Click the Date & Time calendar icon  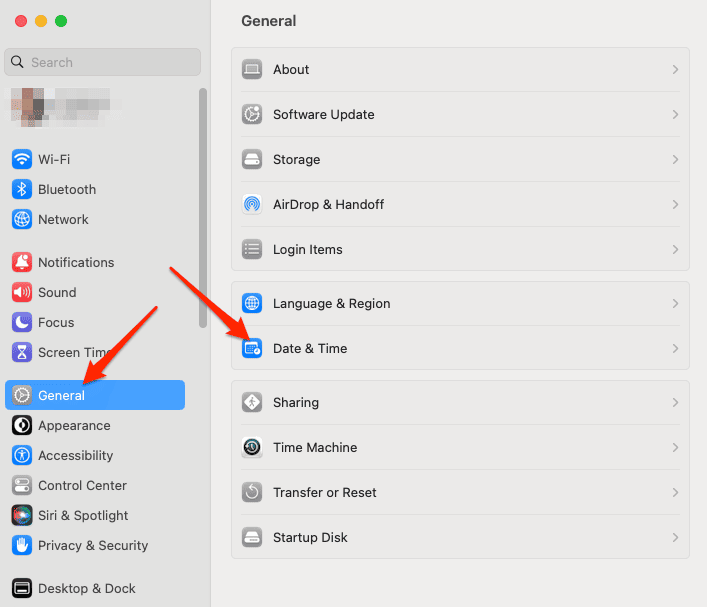click(x=252, y=348)
